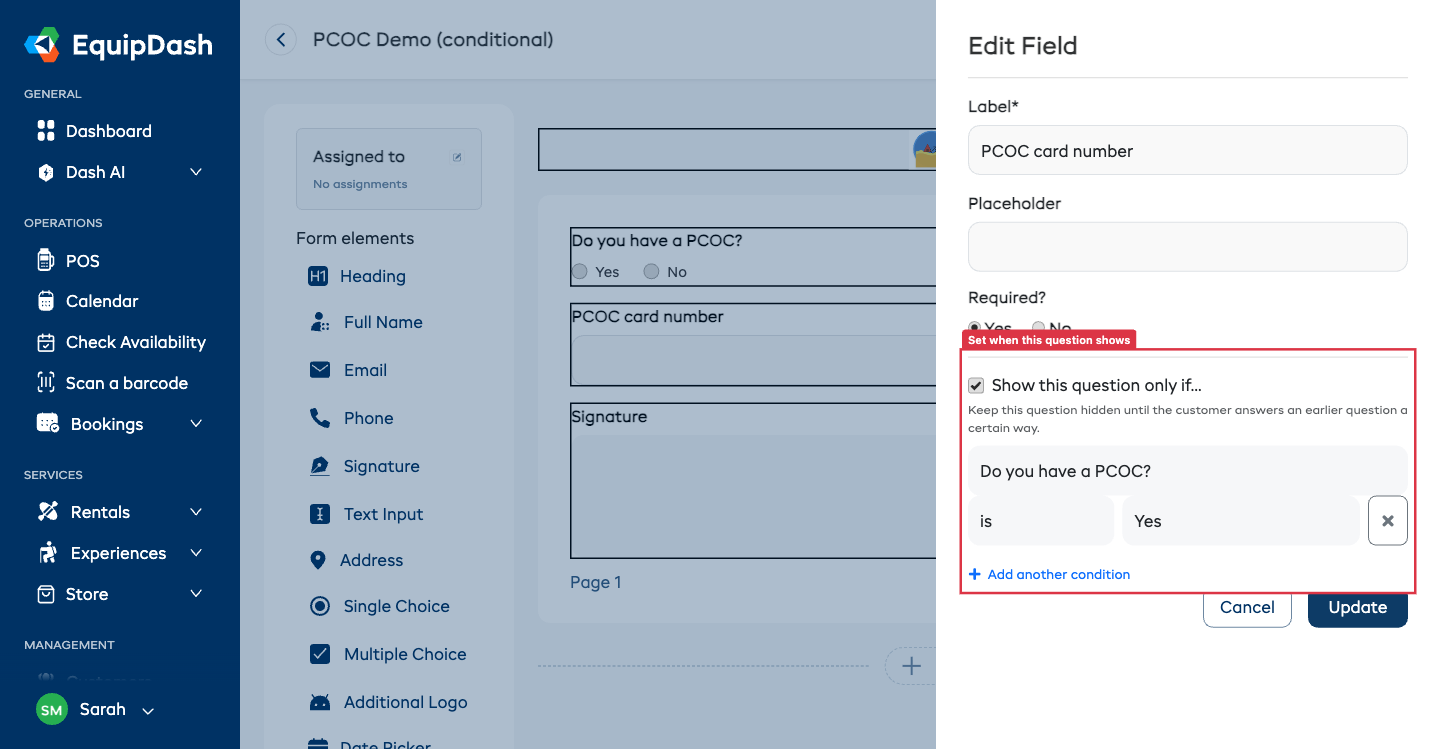Expand the Bookings submenu chevron
This screenshot has height=749, width=1440.
196,424
